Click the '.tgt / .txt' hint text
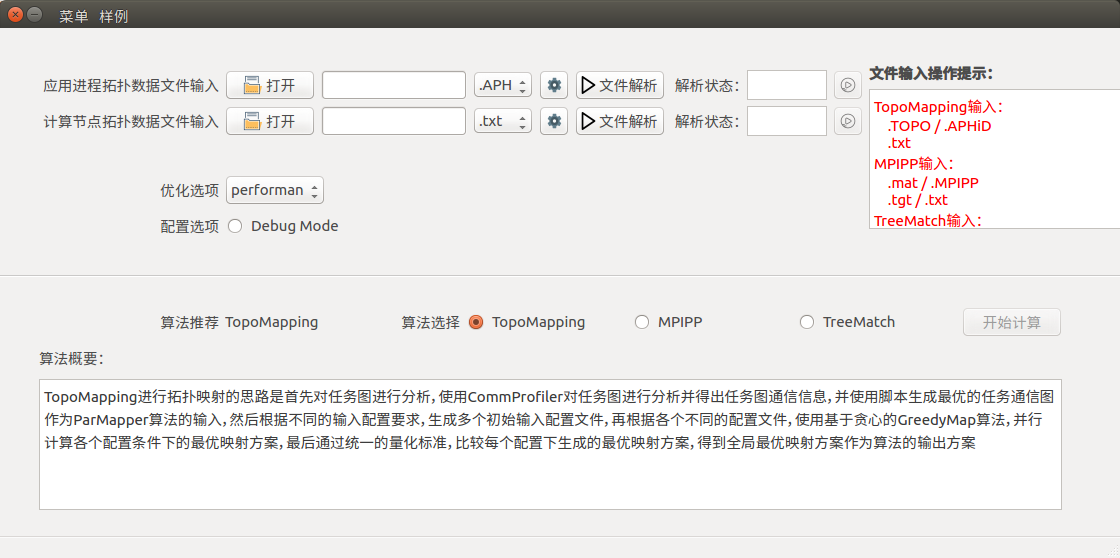The image size is (1120, 558). pyautogui.click(x=917, y=200)
